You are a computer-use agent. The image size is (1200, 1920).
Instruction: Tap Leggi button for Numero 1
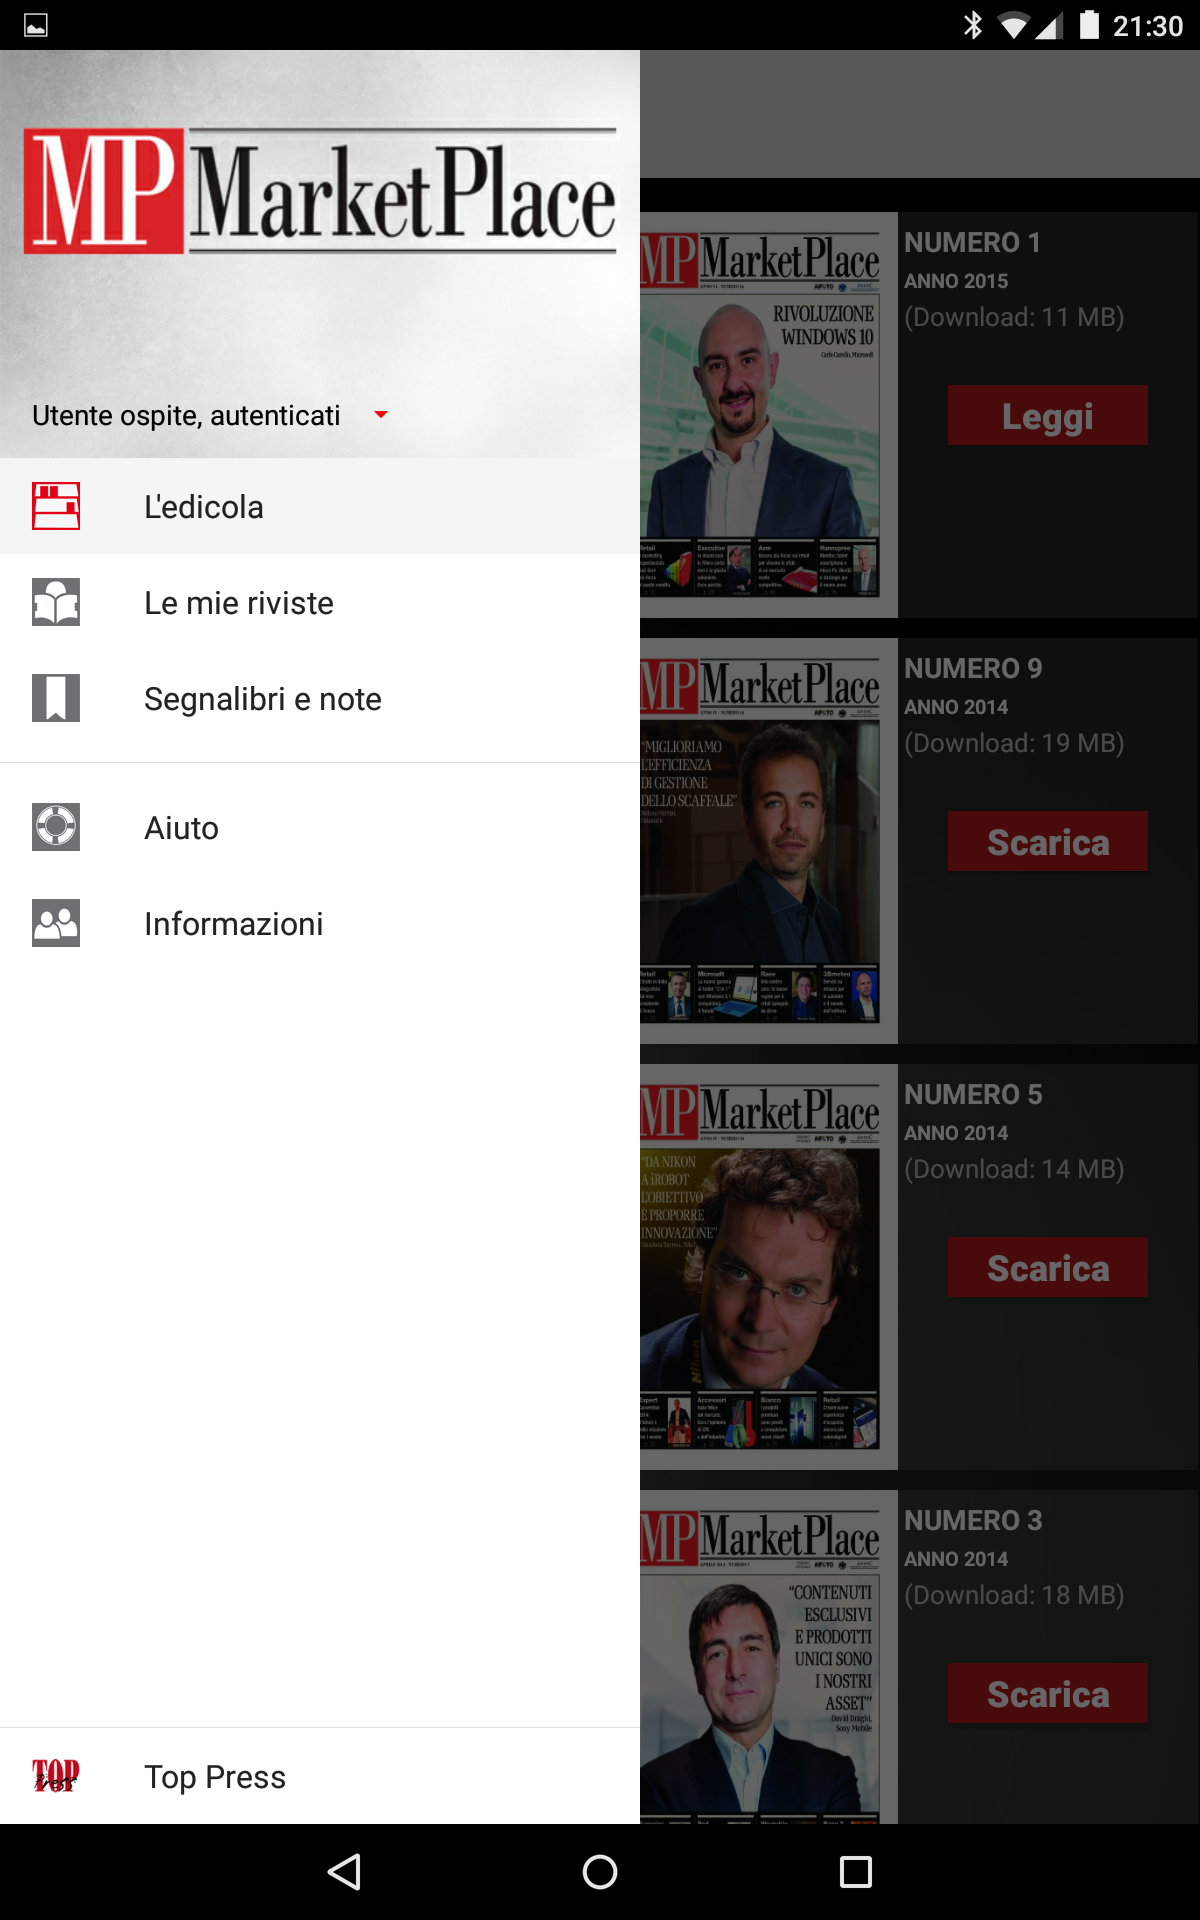point(1047,415)
